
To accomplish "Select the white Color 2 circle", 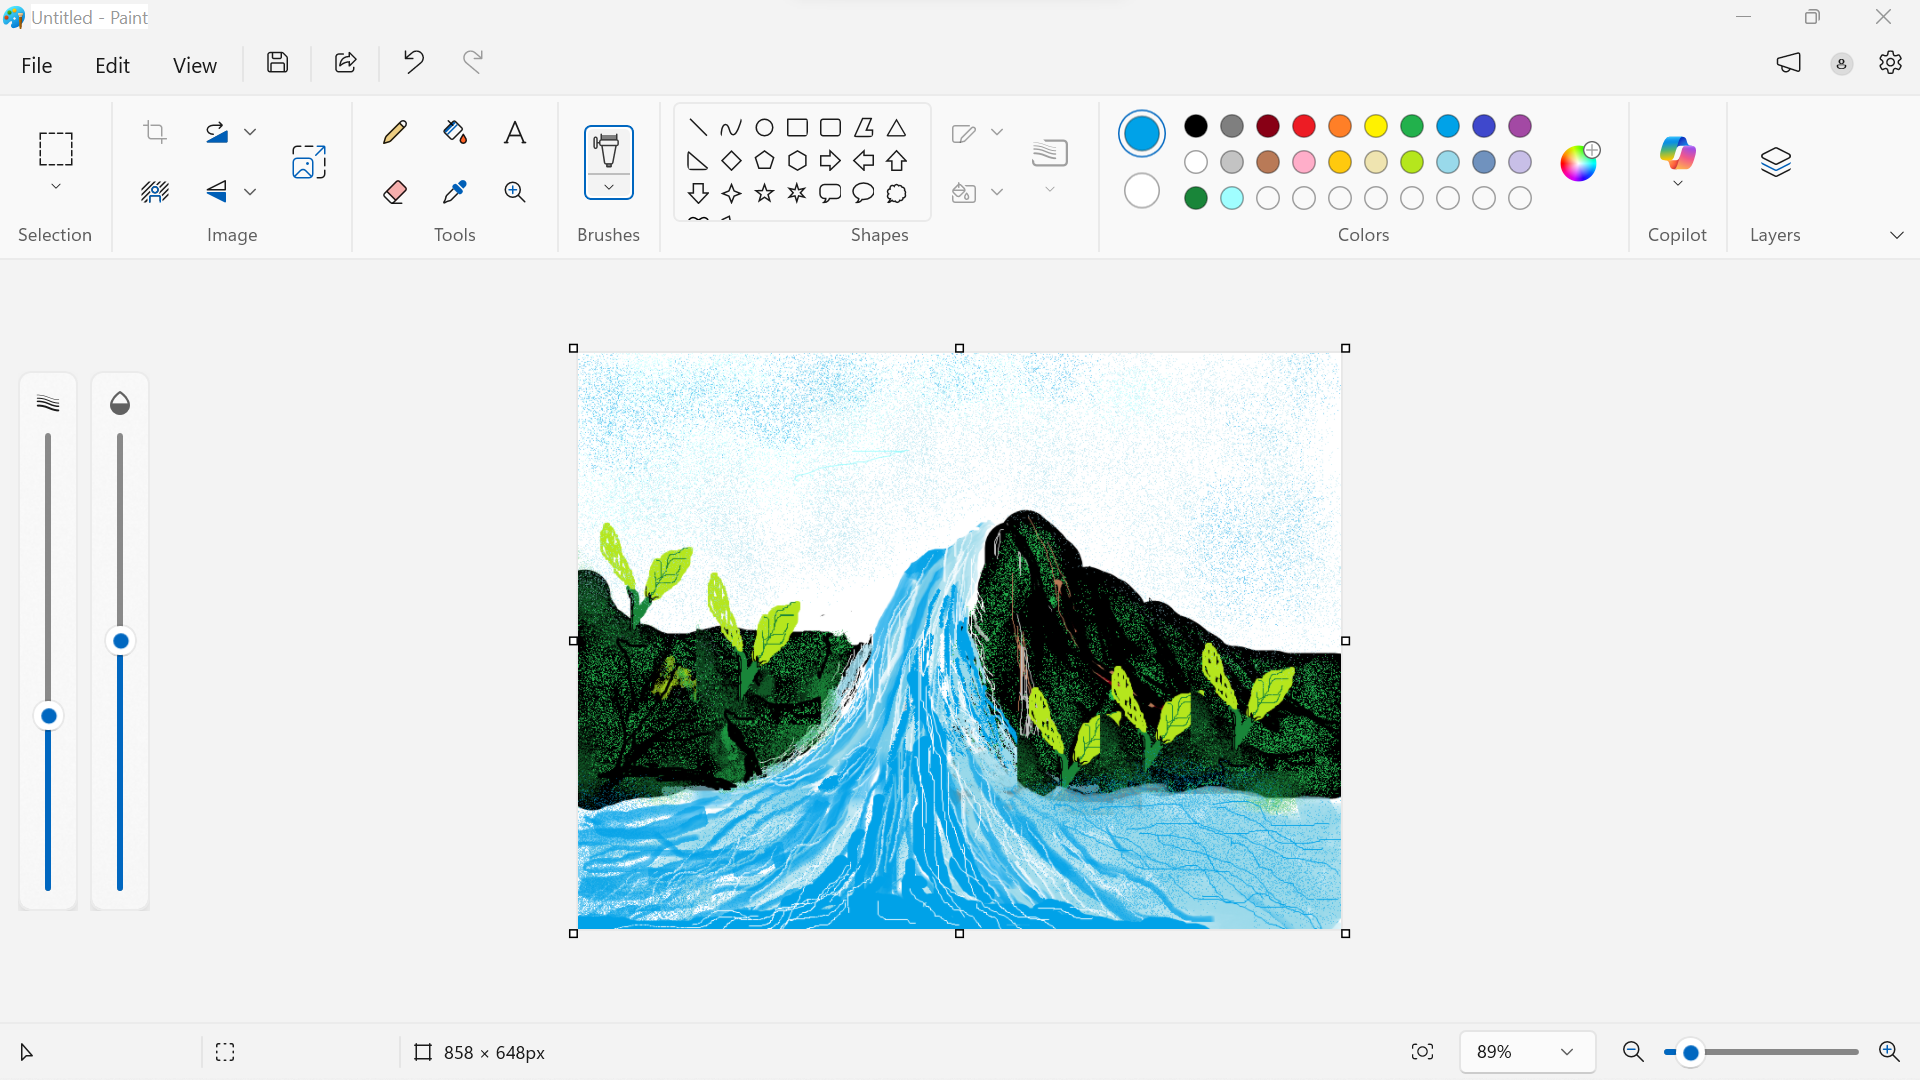I will tap(1141, 191).
